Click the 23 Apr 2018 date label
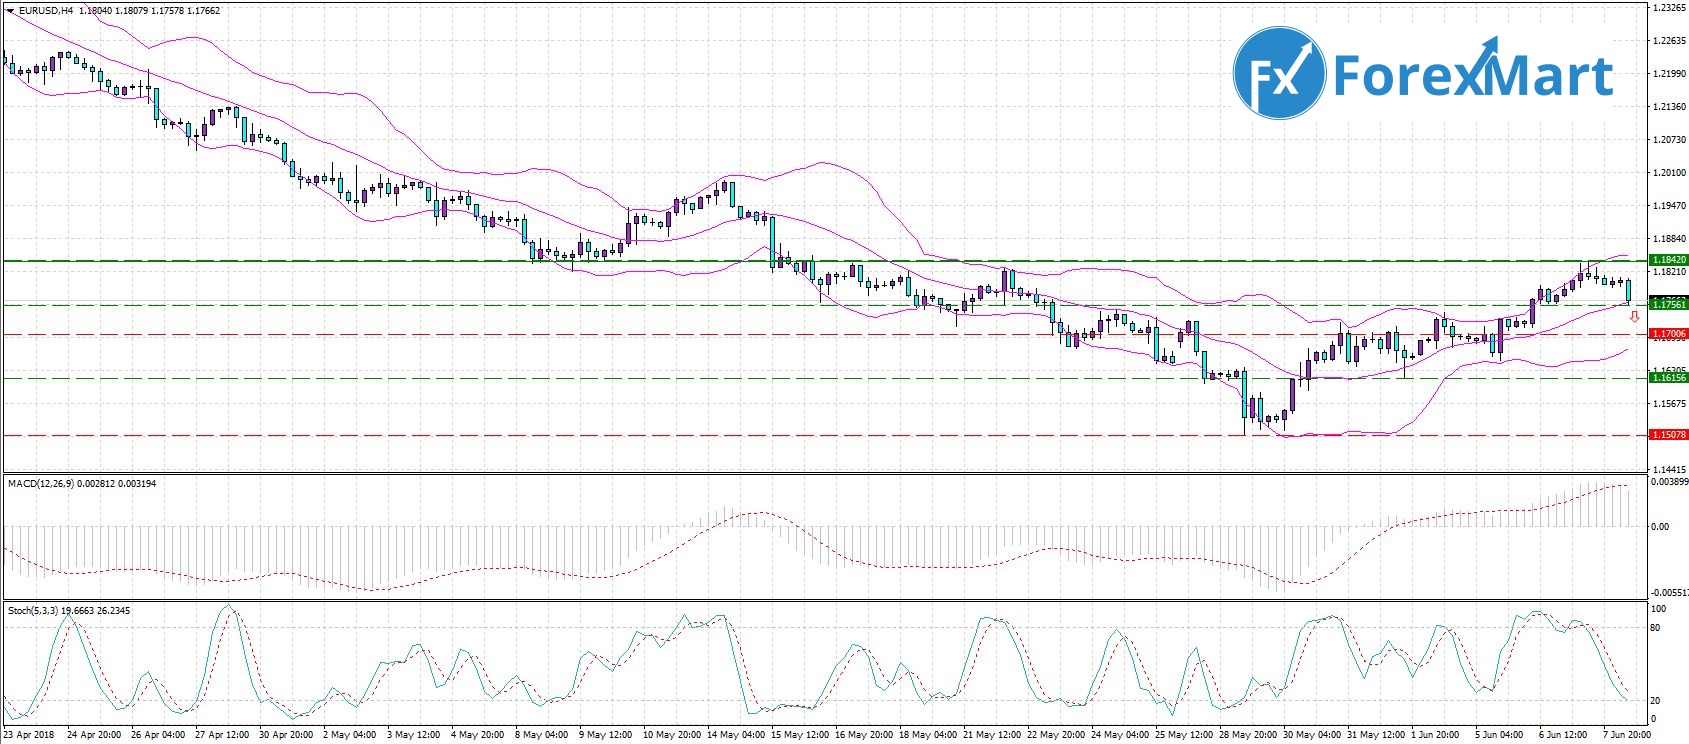Screen dimensions: 1689x744 [29, 735]
